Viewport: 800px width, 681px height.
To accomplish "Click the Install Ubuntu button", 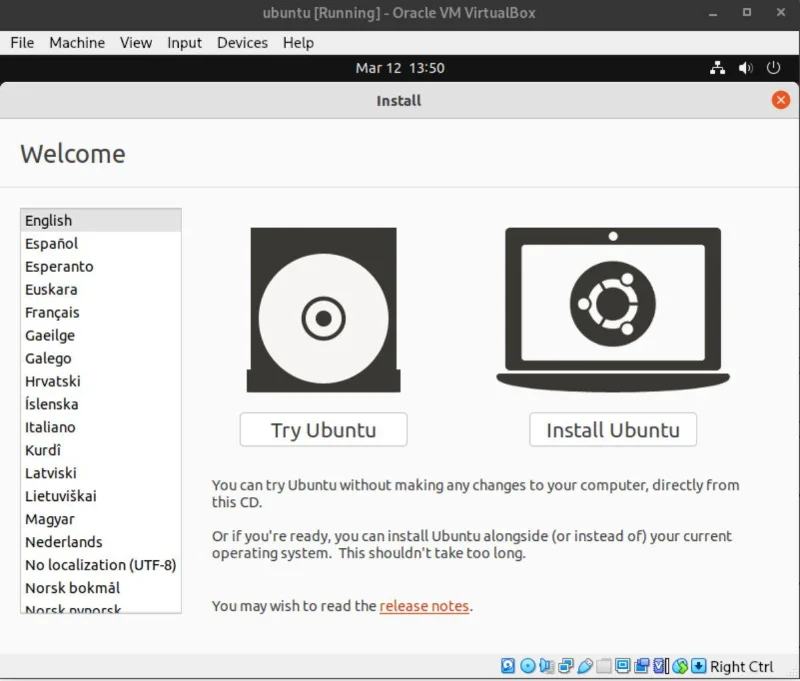I will coord(613,430).
